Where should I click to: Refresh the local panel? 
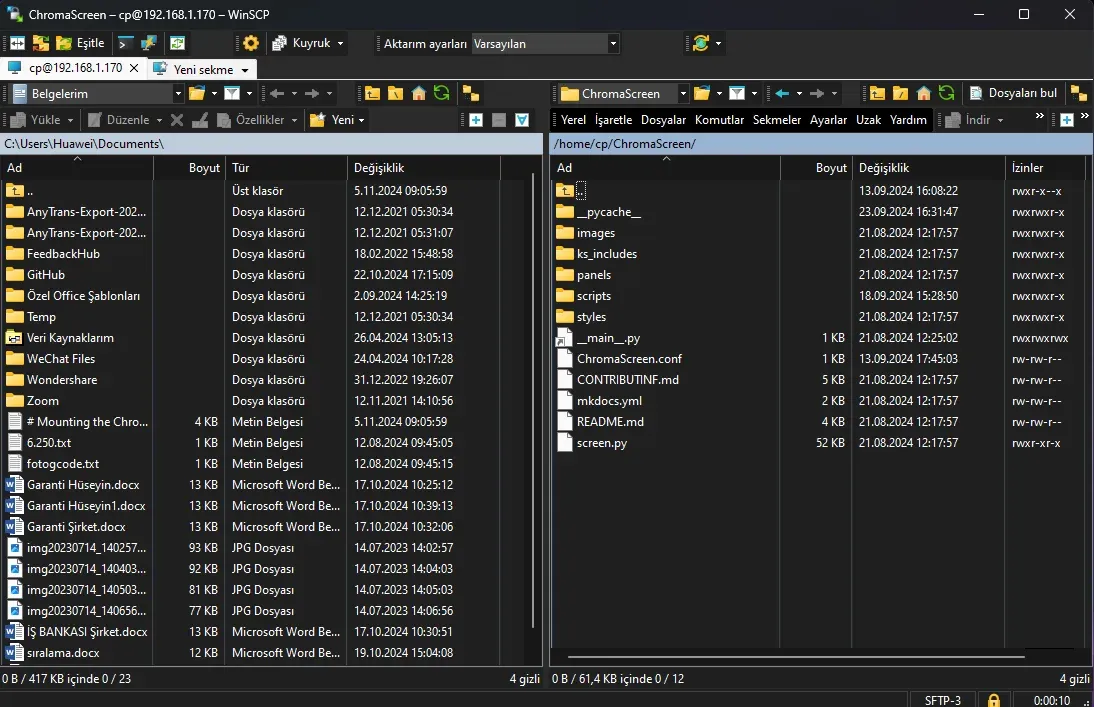click(442, 94)
